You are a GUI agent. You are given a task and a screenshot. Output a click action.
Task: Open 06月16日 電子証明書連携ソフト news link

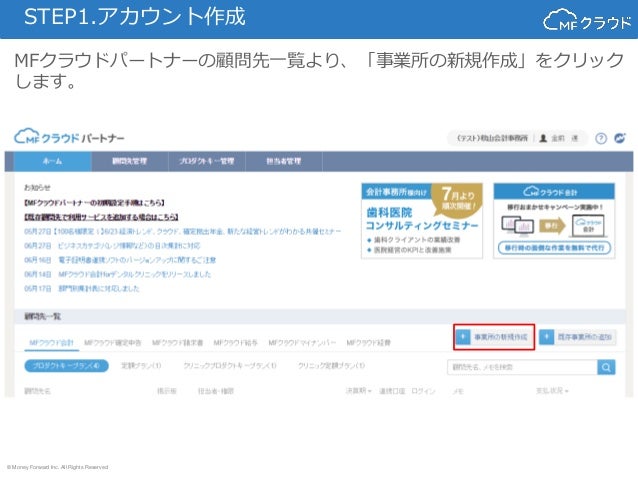point(120,260)
